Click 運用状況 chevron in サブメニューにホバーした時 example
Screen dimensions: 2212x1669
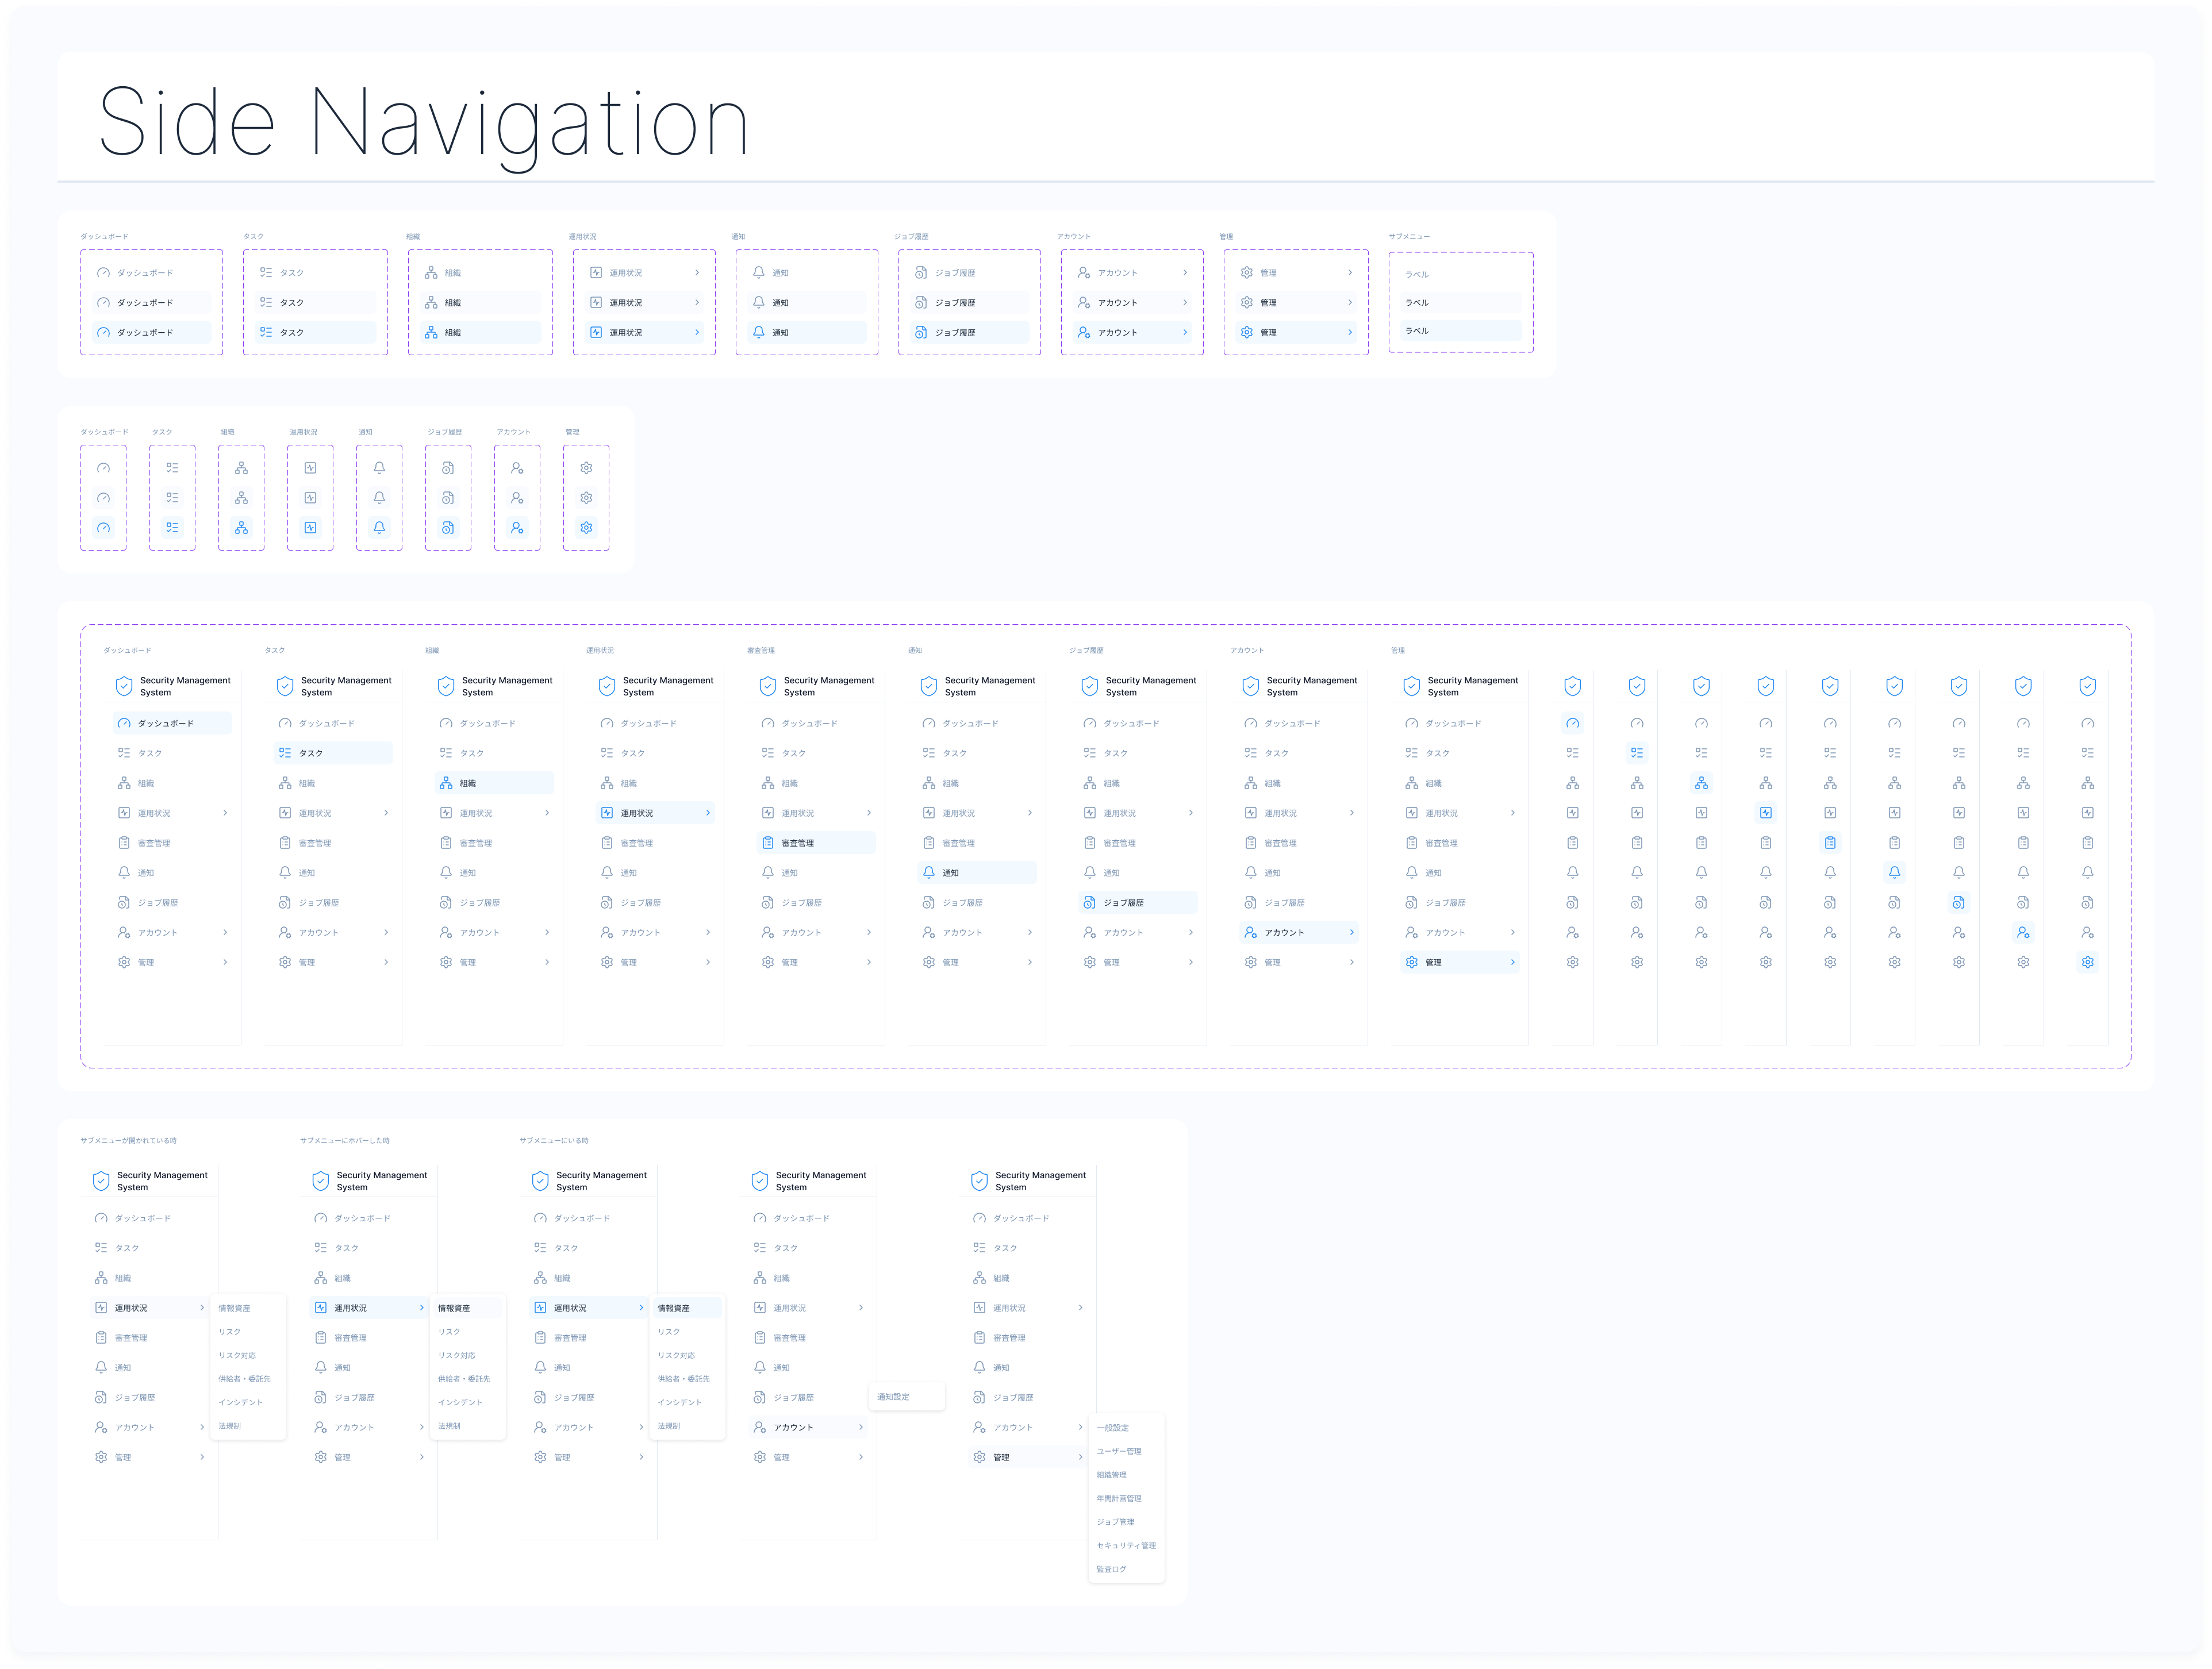422,1308
